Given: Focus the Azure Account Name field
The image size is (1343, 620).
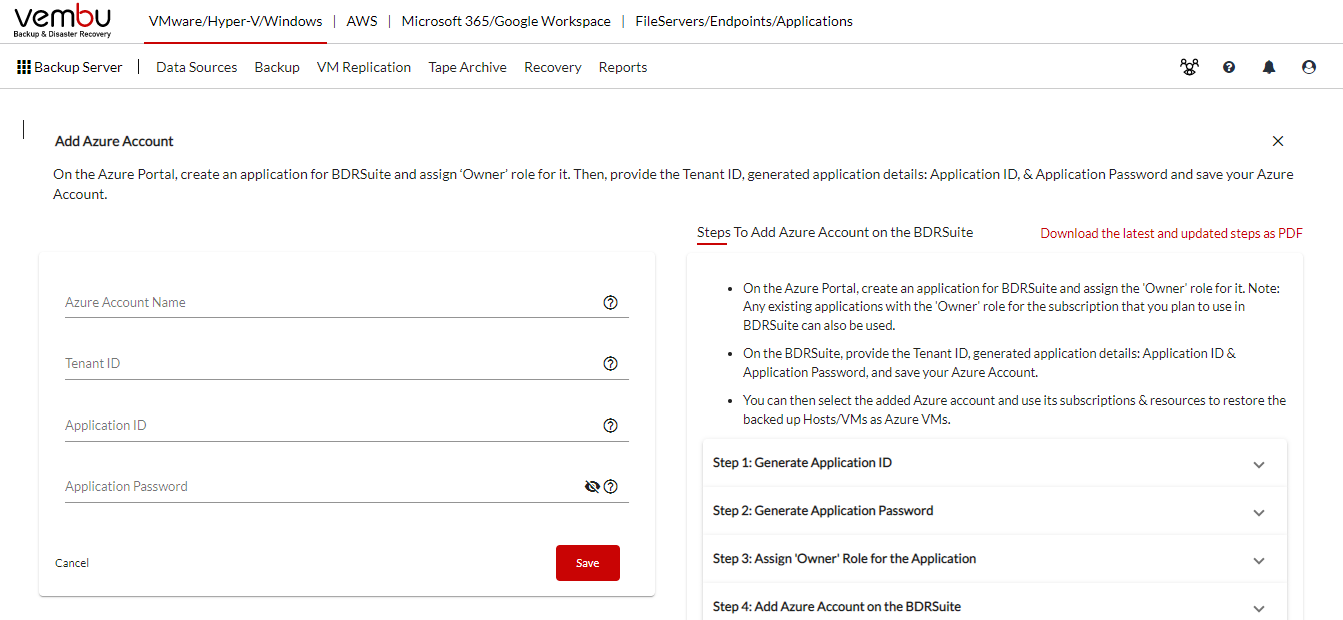Looking at the screenshot, I should 347,302.
